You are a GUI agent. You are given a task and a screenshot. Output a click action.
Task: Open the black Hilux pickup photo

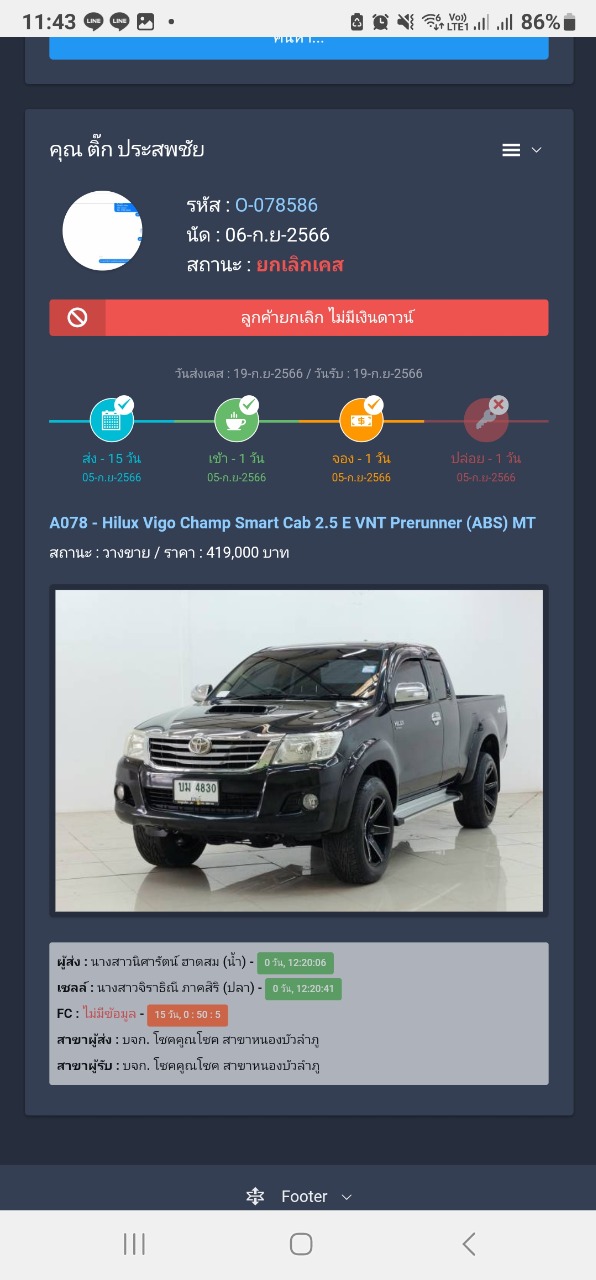pyautogui.click(x=299, y=751)
